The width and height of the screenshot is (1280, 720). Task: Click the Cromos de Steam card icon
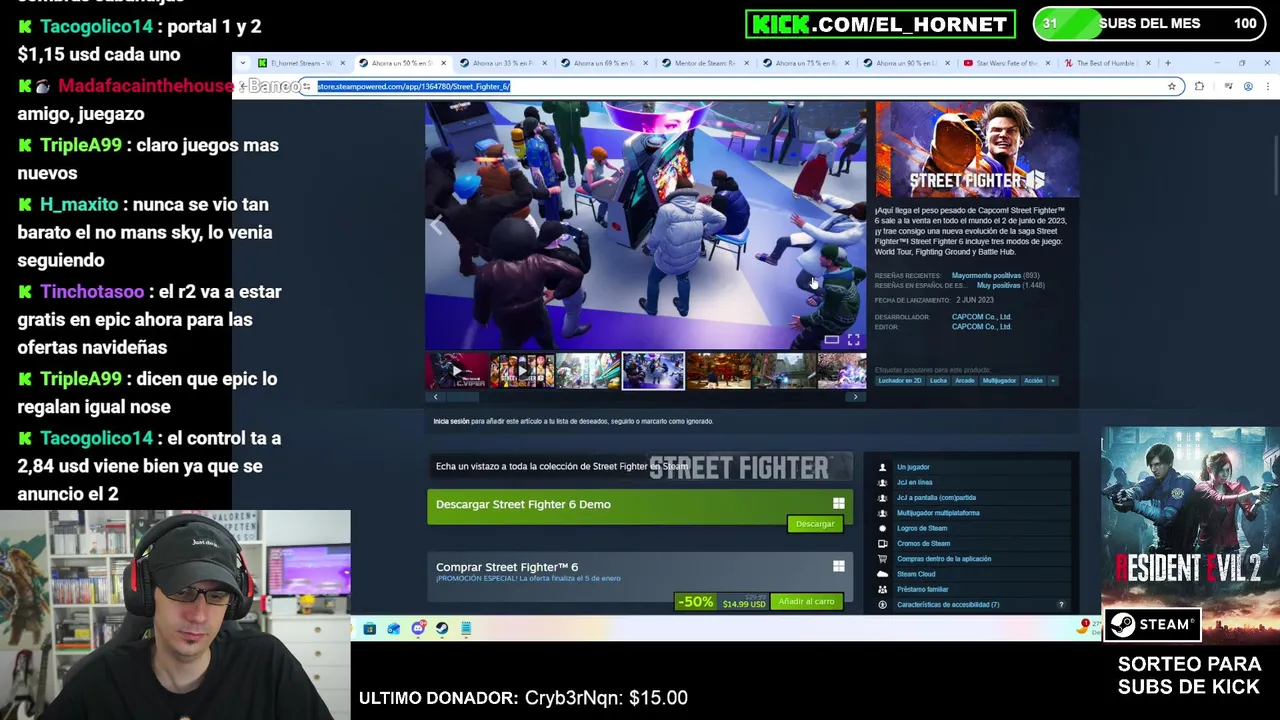coord(882,543)
